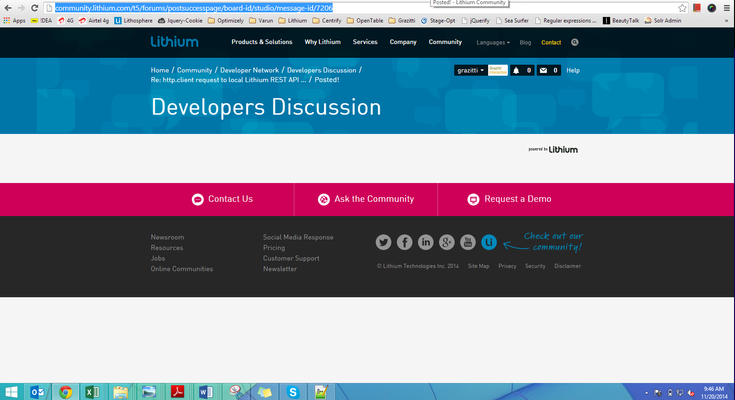Open the Newsroom footer link

point(167,237)
